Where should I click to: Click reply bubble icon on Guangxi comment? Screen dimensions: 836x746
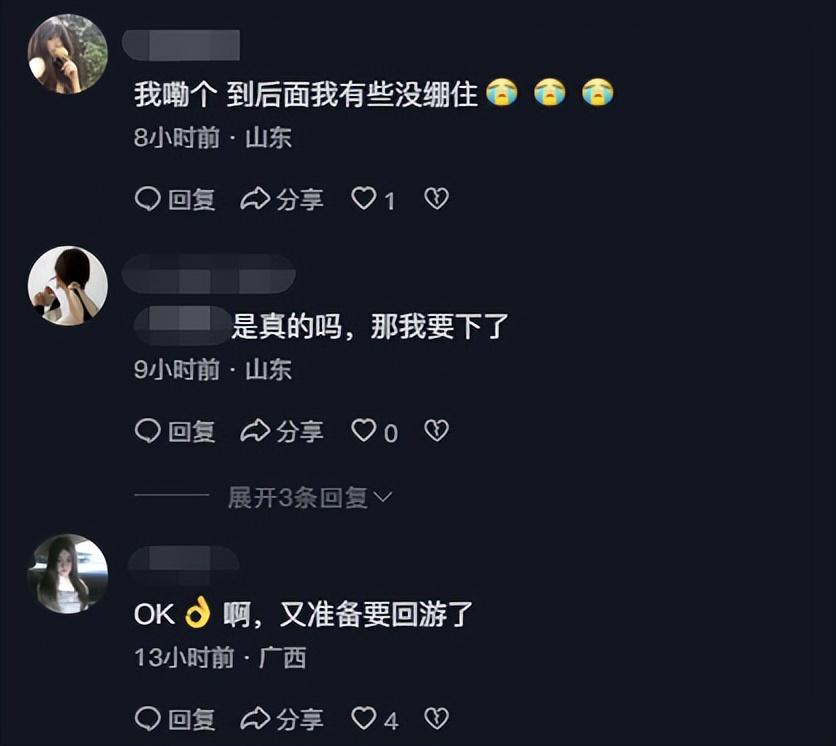click(x=148, y=719)
